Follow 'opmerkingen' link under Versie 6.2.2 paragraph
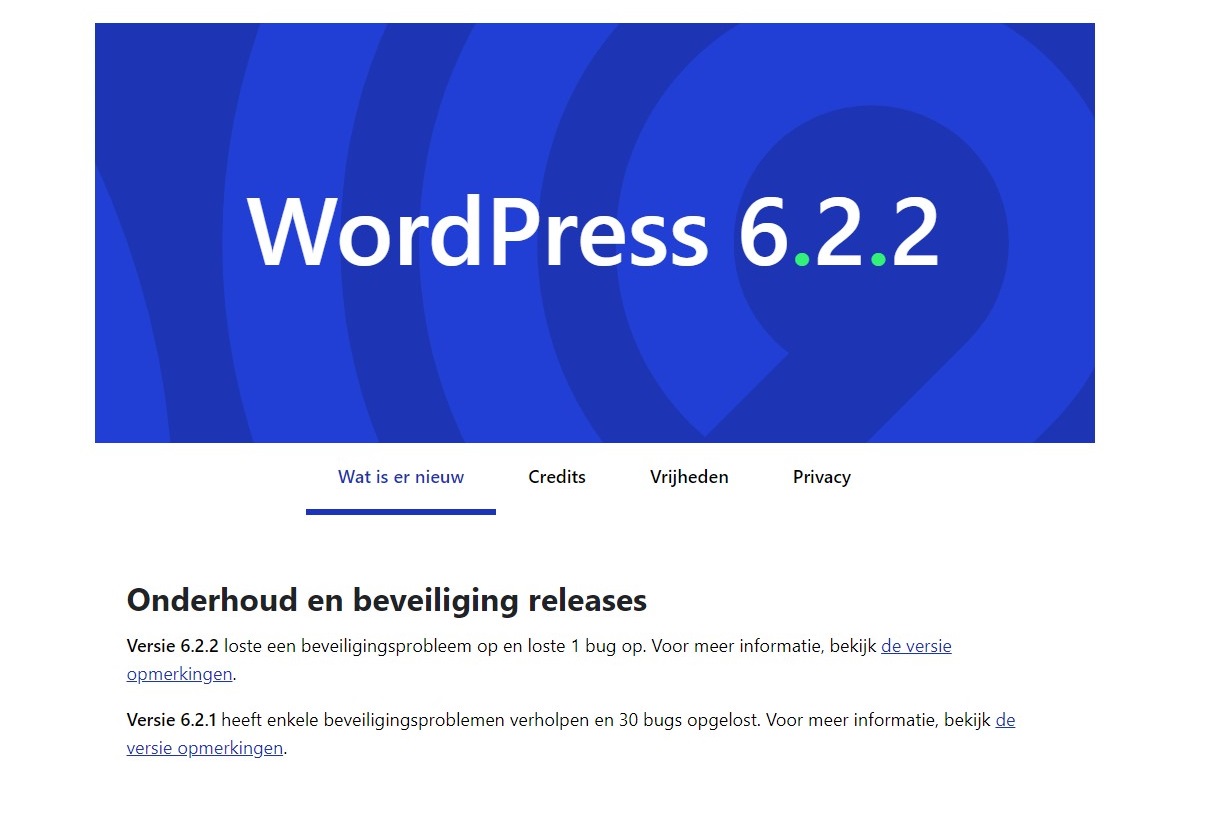The width and height of the screenshot is (1229, 823). click(x=180, y=674)
